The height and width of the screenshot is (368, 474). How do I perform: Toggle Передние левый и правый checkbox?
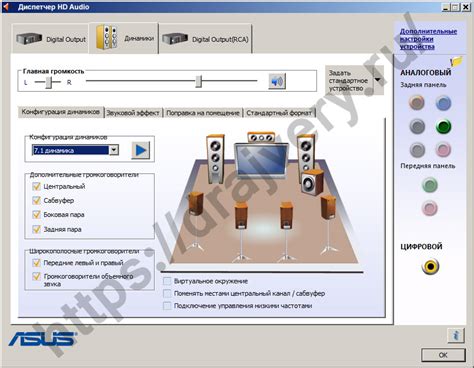tap(36, 263)
